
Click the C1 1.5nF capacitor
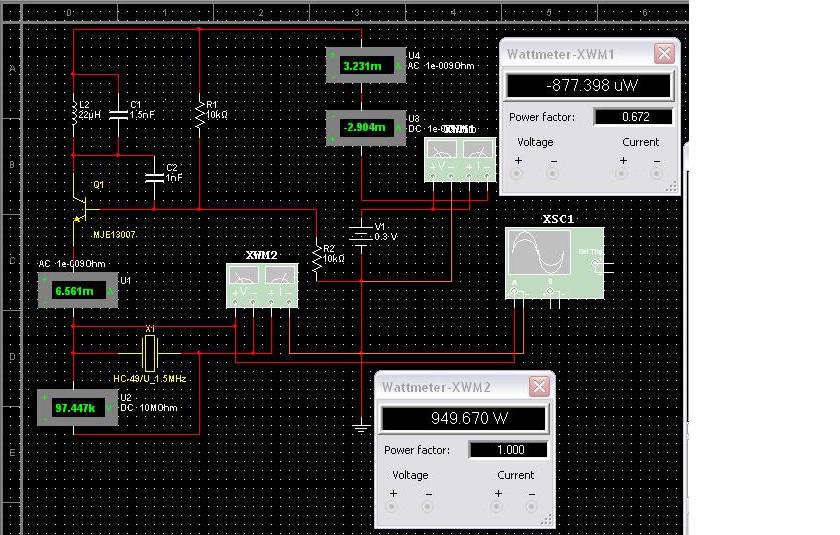118,112
